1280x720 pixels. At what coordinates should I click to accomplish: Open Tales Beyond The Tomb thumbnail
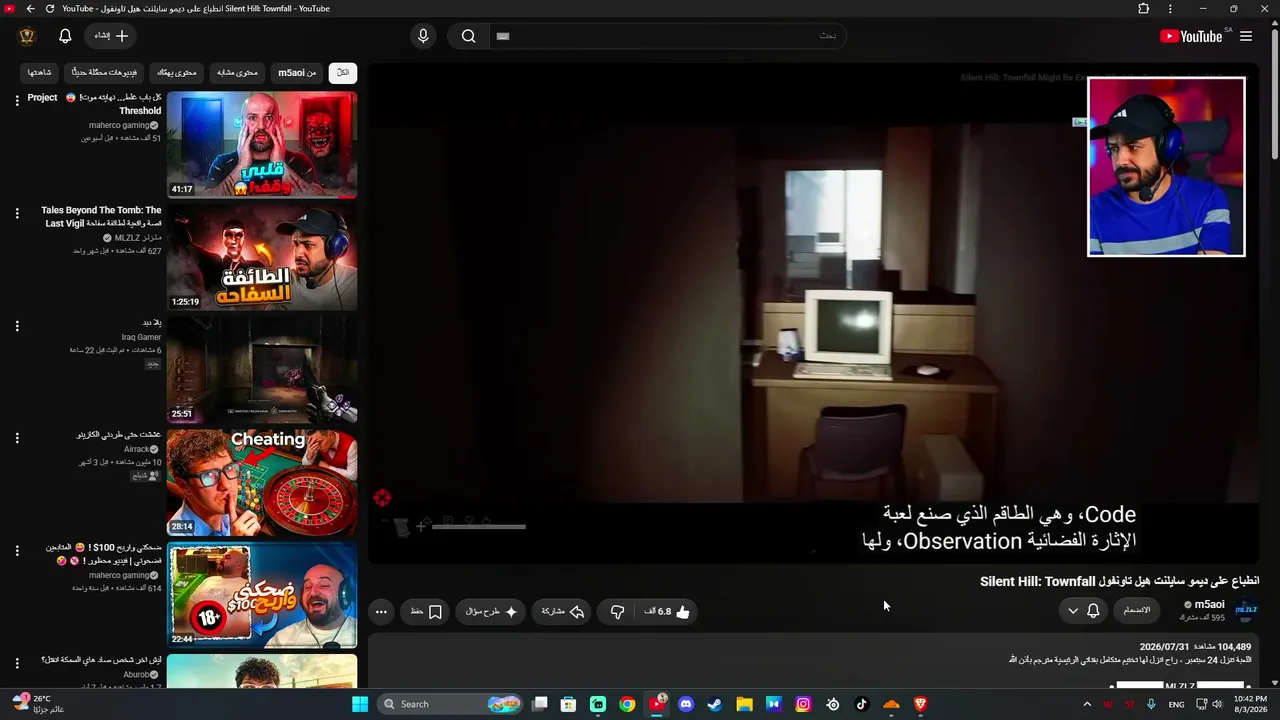tap(262, 258)
